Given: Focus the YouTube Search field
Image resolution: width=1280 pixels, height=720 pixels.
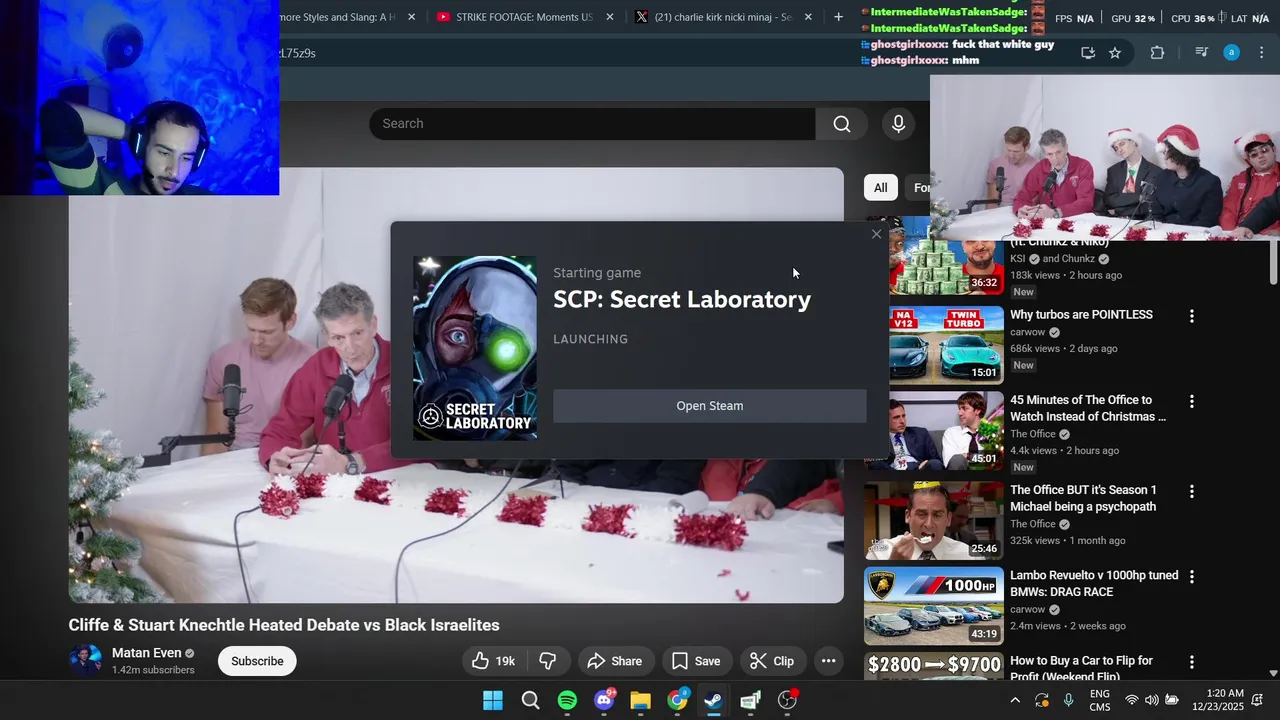Looking at the screenshot, I should [x=592, y=124].
